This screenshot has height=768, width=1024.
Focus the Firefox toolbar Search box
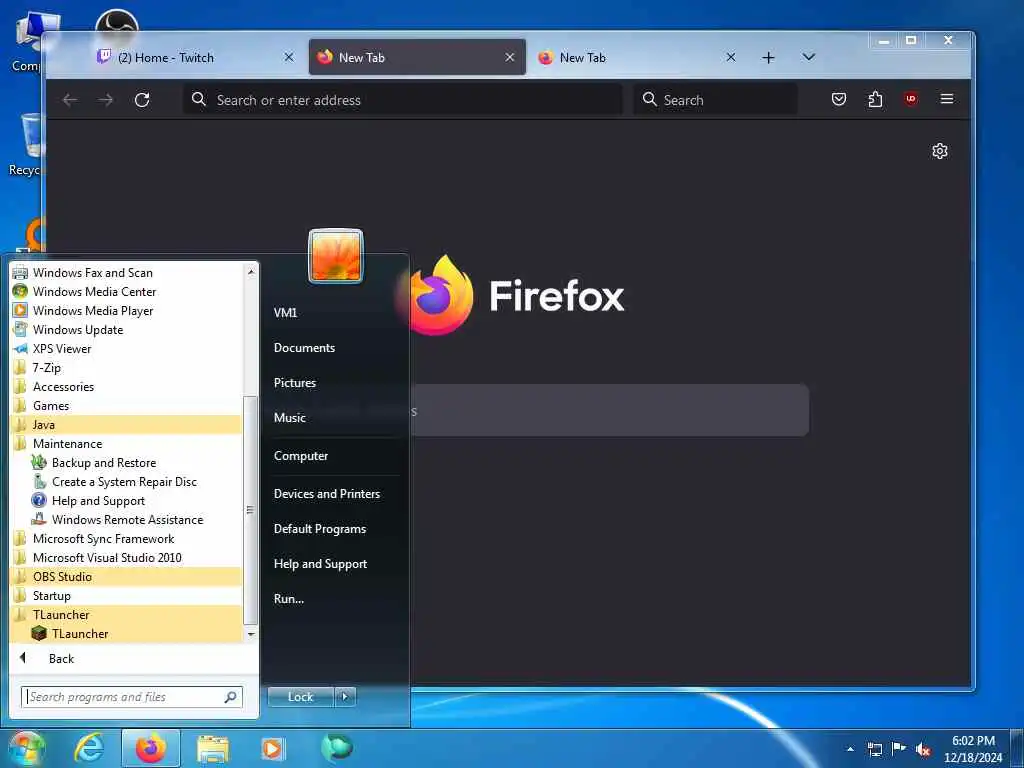(x=715, y=100)
